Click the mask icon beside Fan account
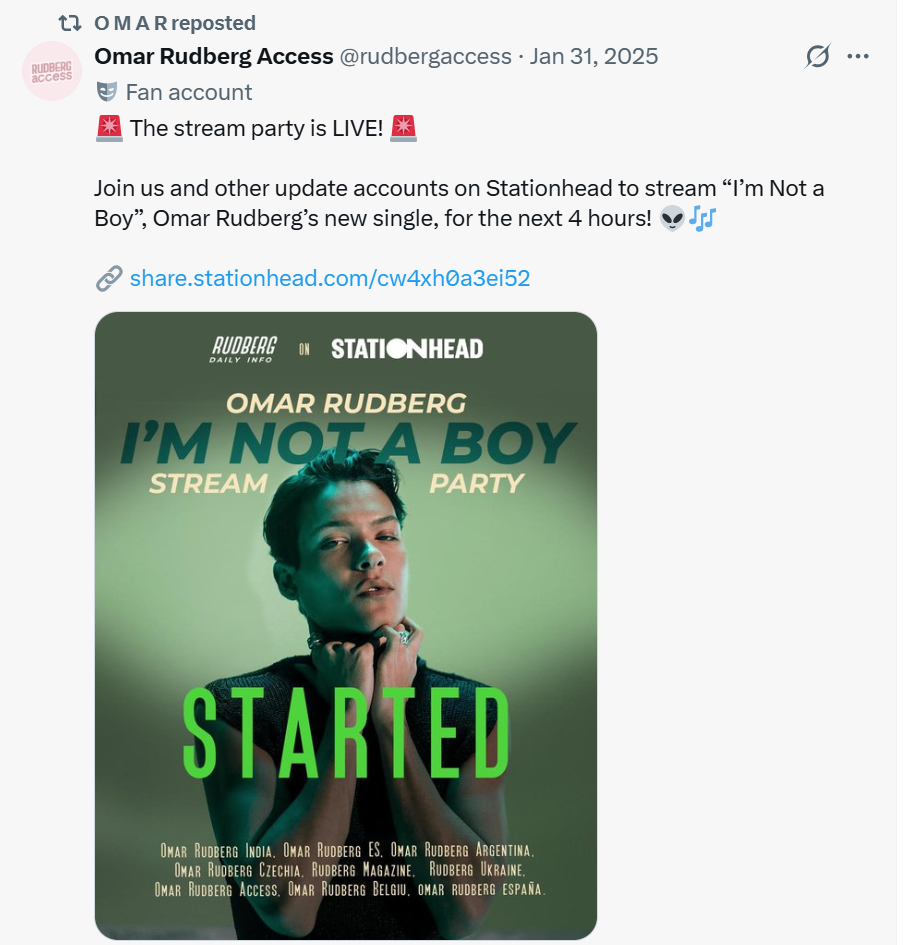This screenshot has width=903, height=945. tap(106, 93)
